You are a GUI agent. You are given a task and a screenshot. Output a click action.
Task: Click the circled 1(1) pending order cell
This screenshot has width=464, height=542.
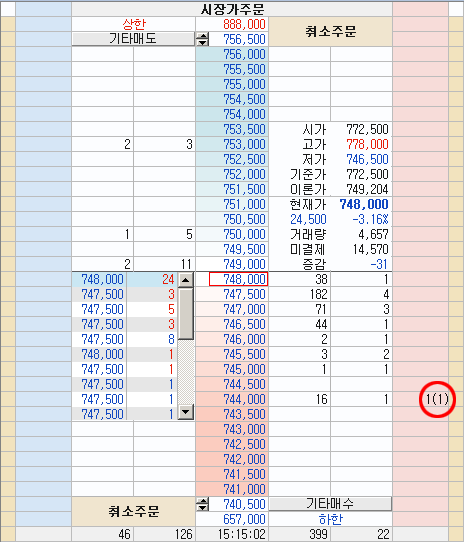coord(436,400)
